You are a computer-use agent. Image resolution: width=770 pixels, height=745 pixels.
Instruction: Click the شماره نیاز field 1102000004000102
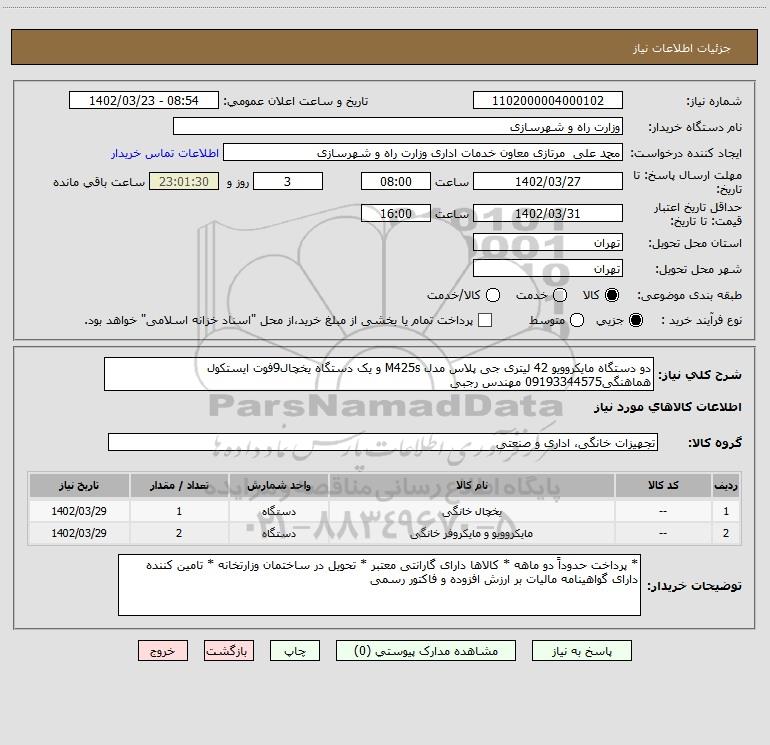(548, 100)
